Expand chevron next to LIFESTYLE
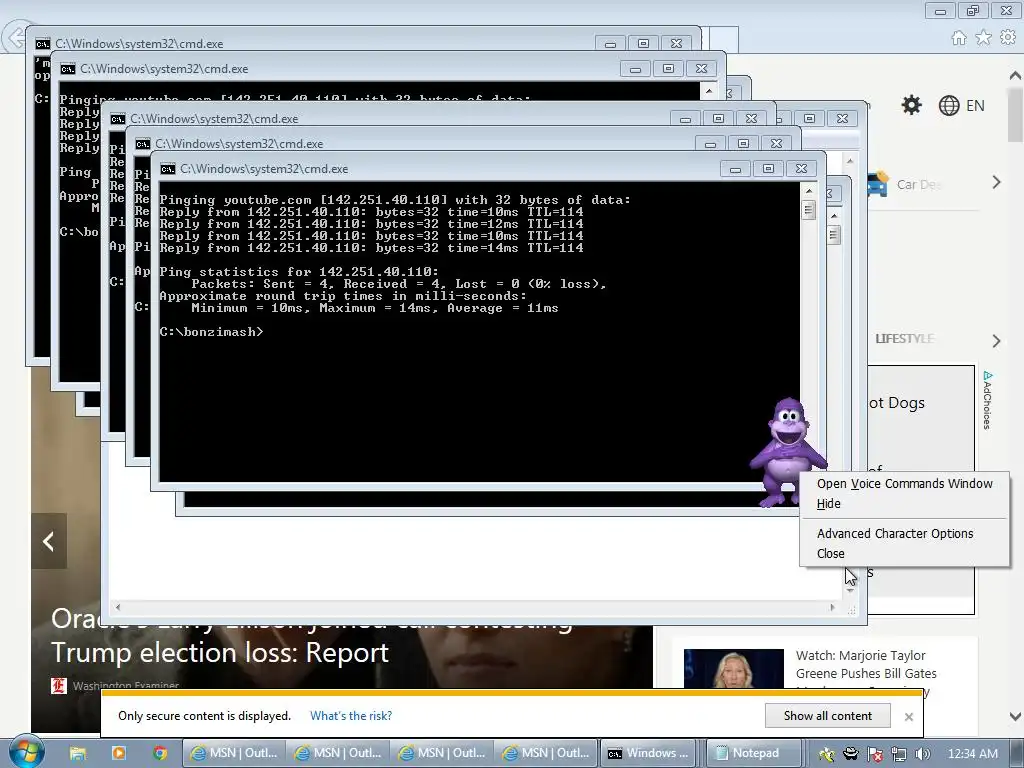Image resolution: width=1024 pixels, height=768 pixels. click(x=996, y=340)
